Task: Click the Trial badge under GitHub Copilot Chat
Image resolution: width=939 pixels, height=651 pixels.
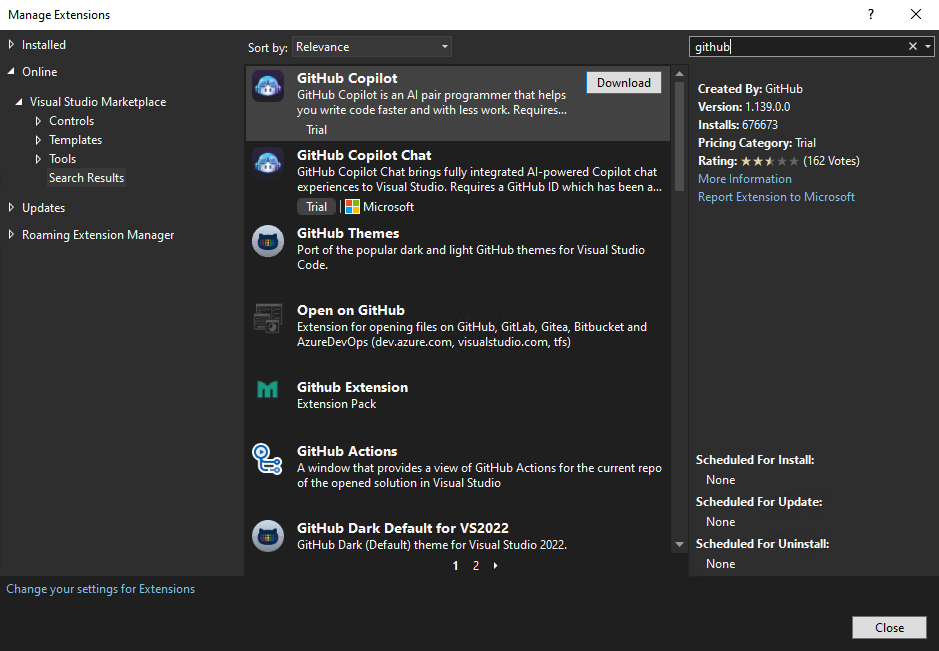Action: (316, 207)
